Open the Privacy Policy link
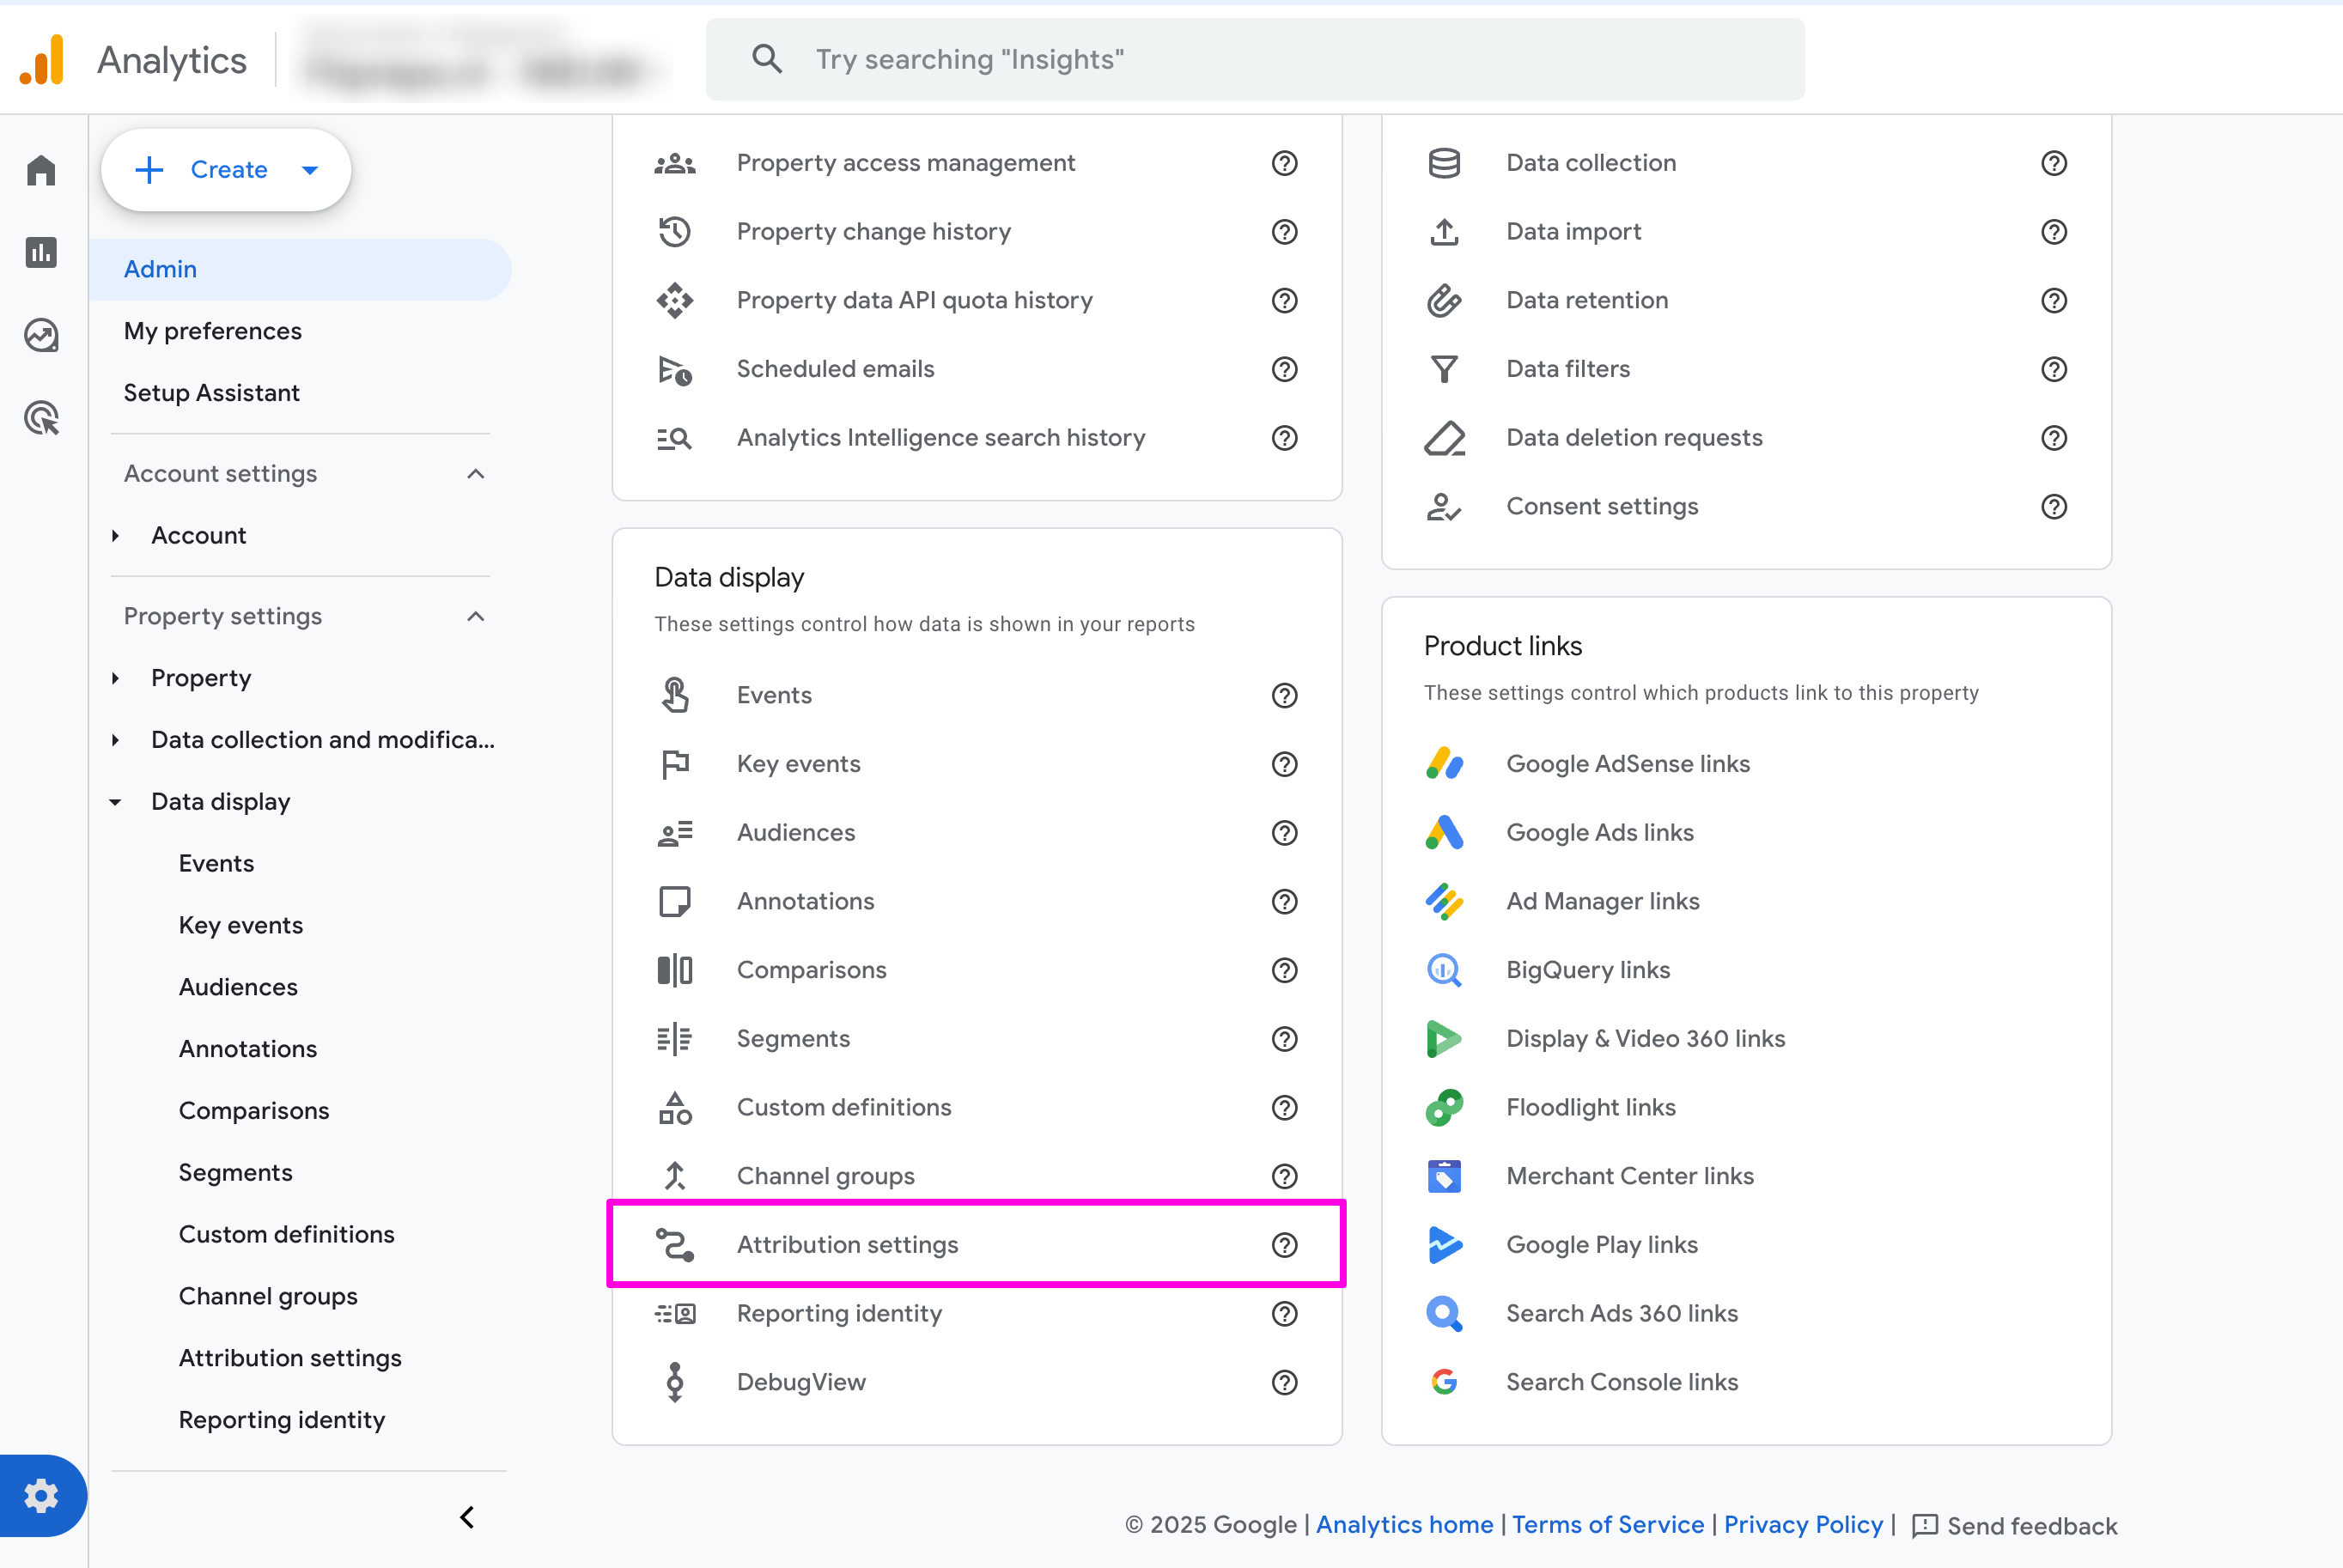 [1803, 1524]
